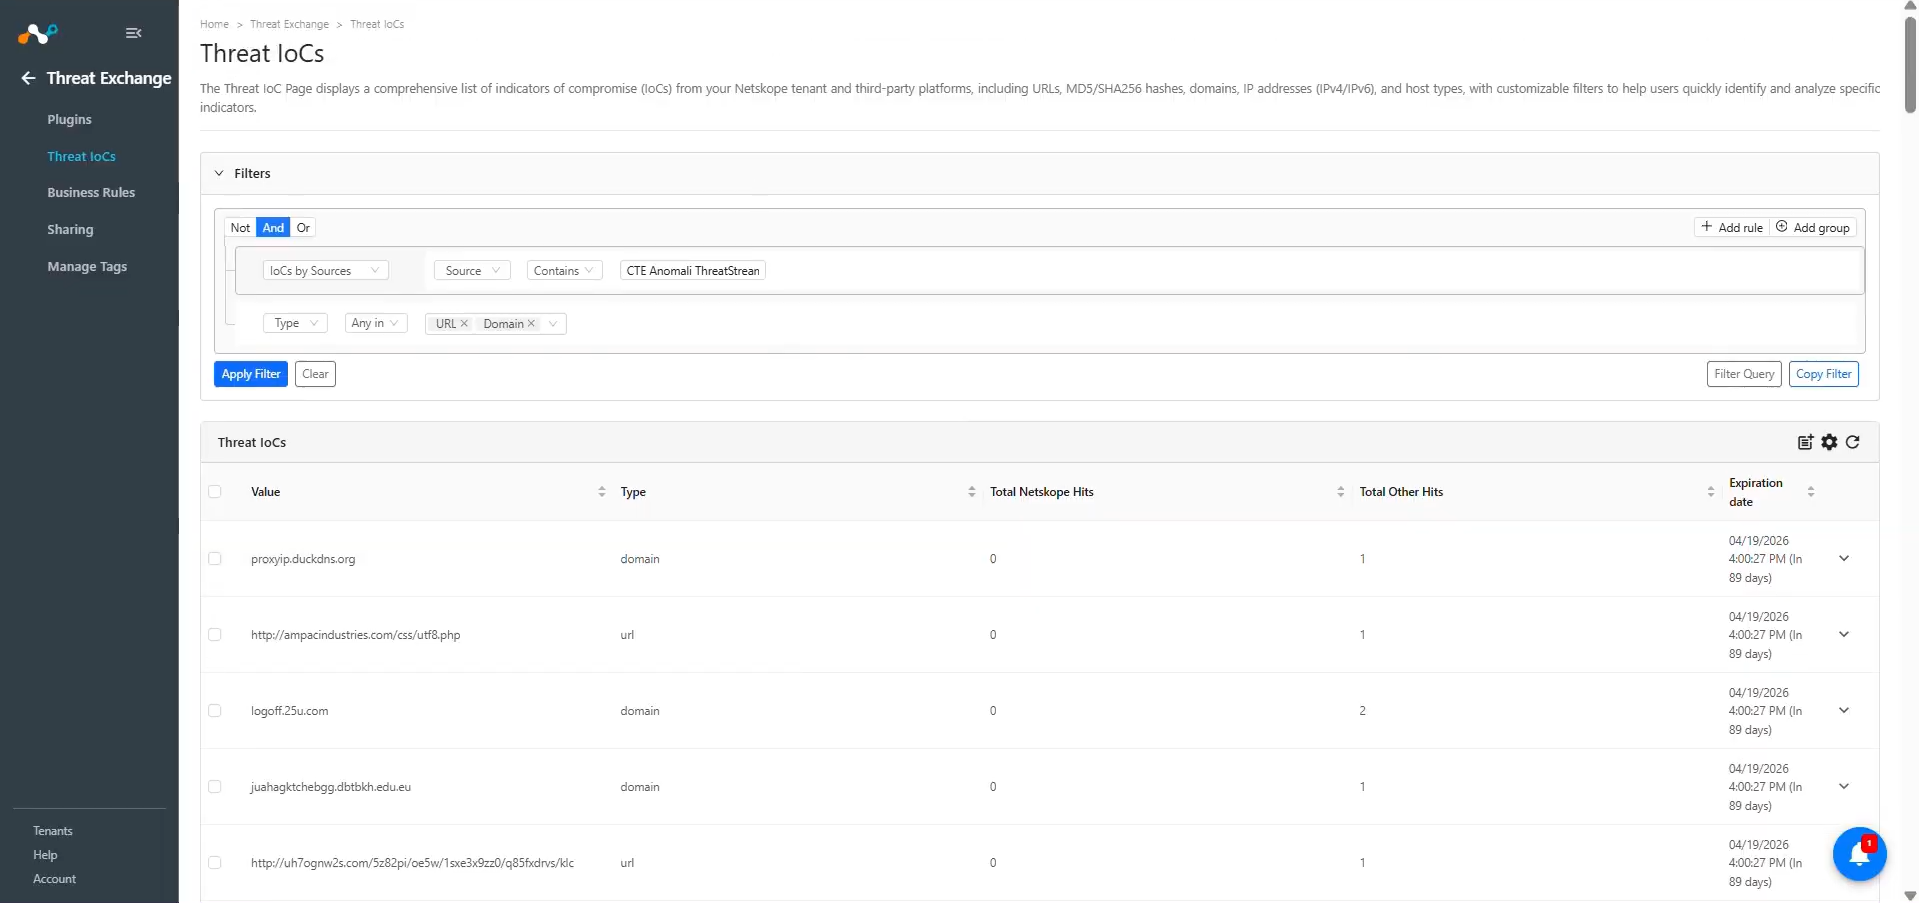Click the Netskope logo icon
The image size is (1919, 903).
tap(38, 34)
